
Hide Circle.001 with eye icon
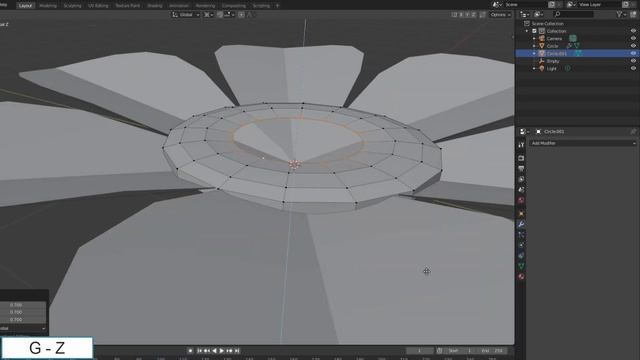pyautogui.click(x=633, y=53)
